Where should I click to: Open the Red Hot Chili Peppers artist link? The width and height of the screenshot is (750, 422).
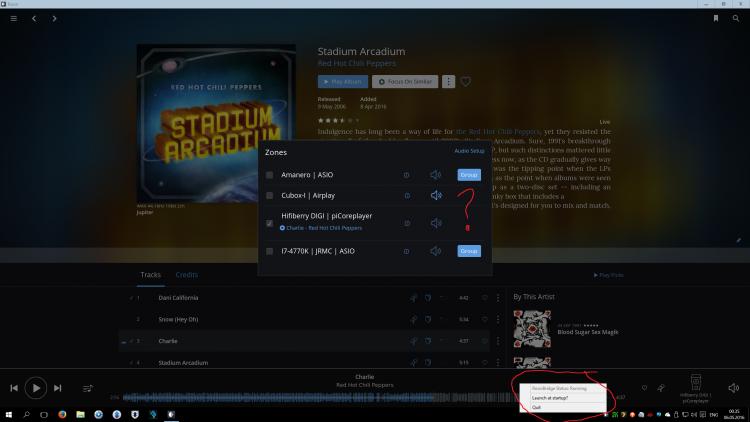click(357, 64)
